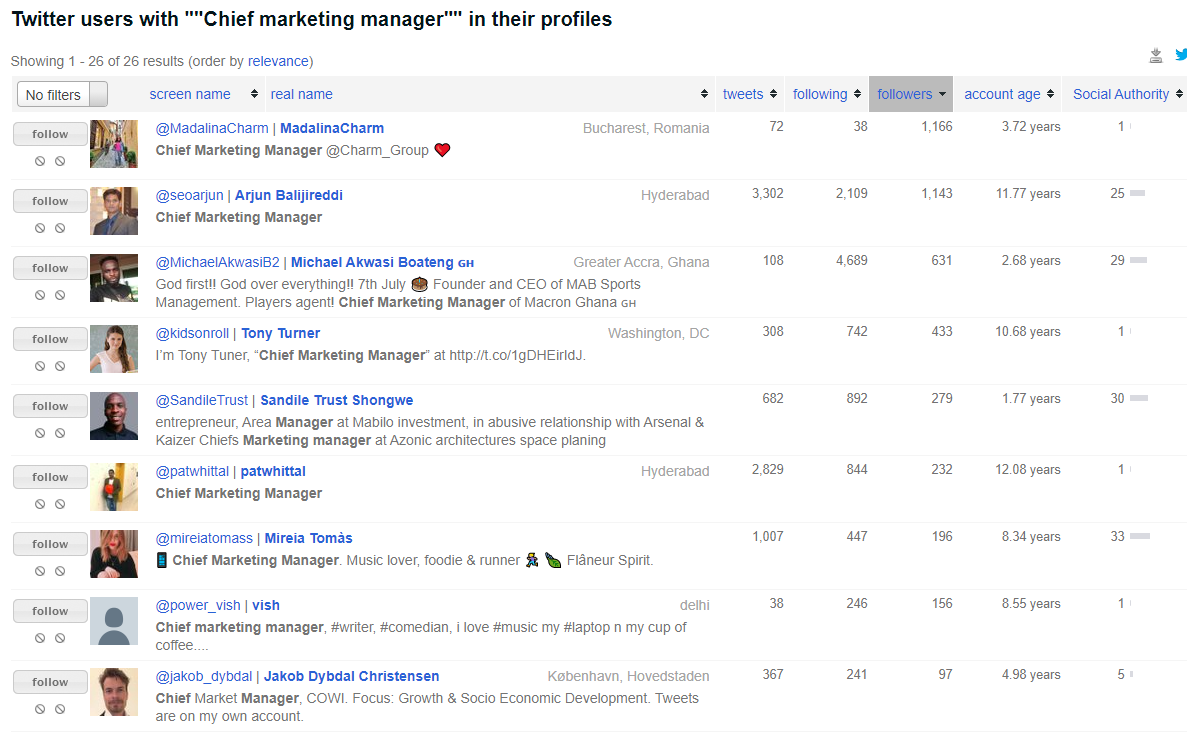This screenshot has width=1187, height=733.
Task: Open the @mireiatomass profile link
Action: (204, 538)
